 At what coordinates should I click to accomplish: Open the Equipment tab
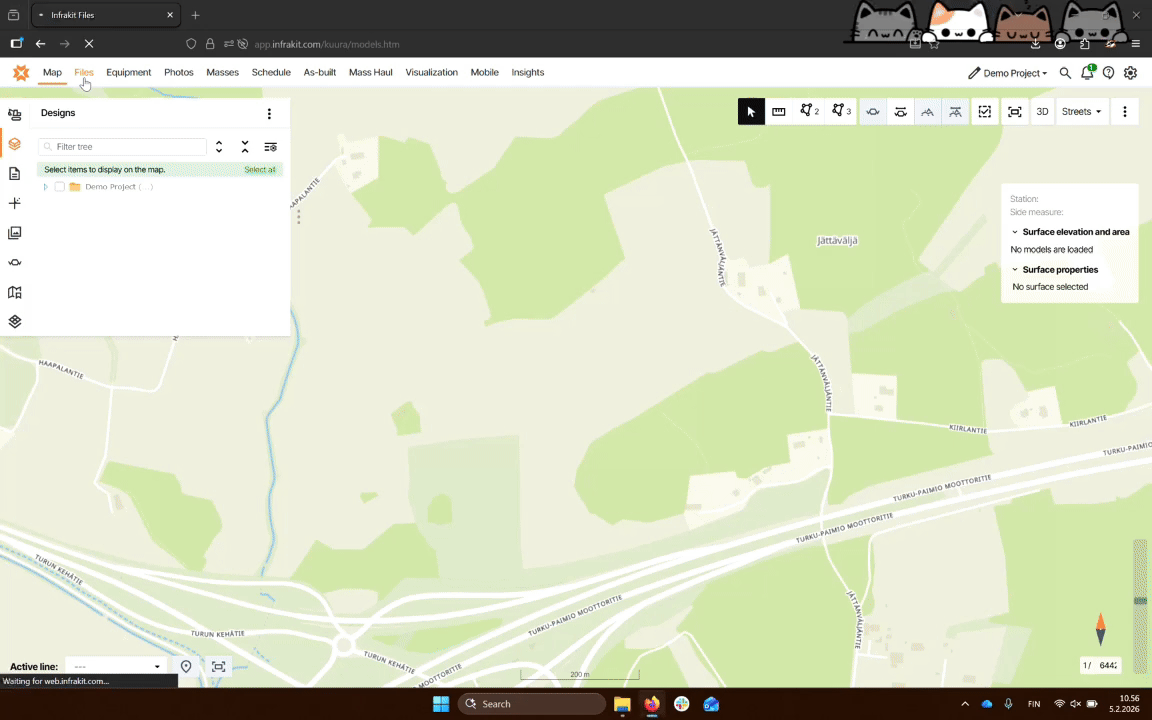[x=129, y=72]
